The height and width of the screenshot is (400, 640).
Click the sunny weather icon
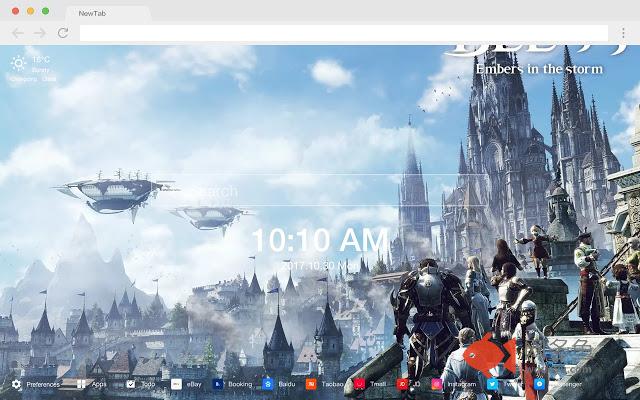point(18,64)
